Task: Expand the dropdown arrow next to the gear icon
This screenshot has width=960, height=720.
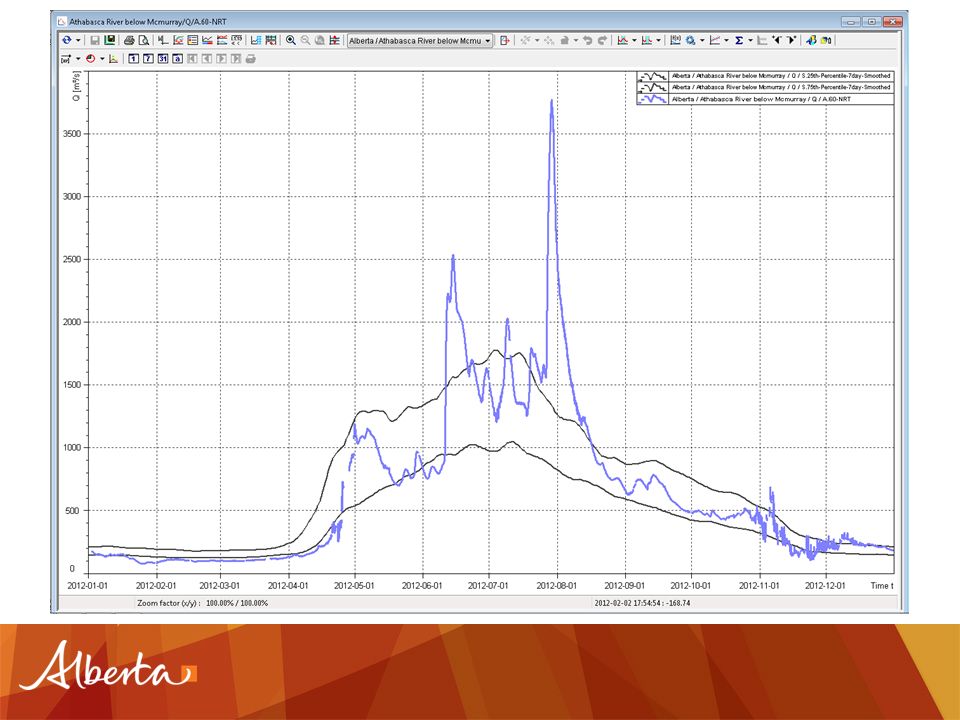Action: 702,40
